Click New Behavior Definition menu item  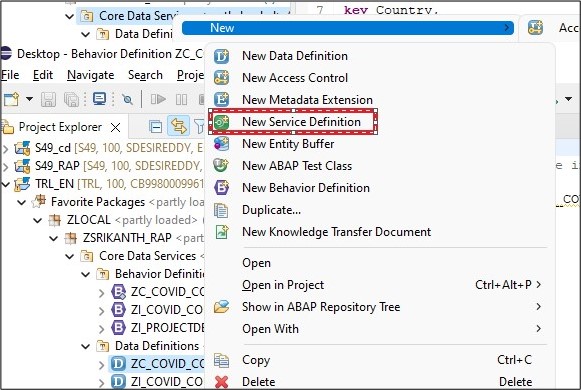tap(306, 188)
